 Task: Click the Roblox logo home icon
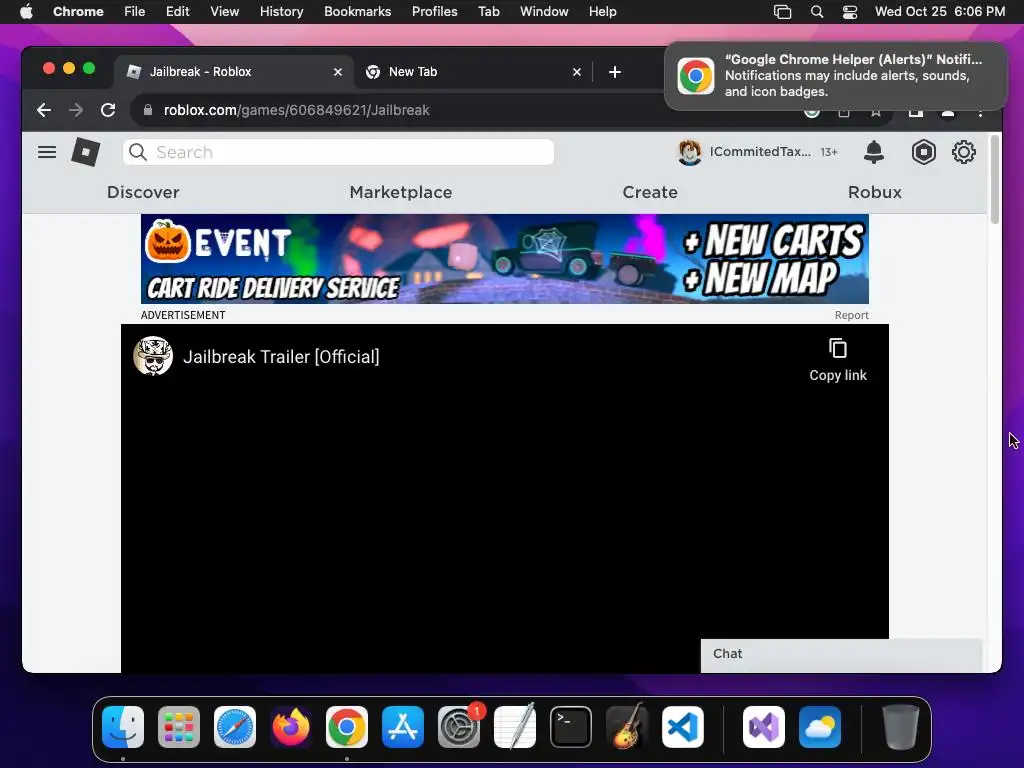[86, 152]
